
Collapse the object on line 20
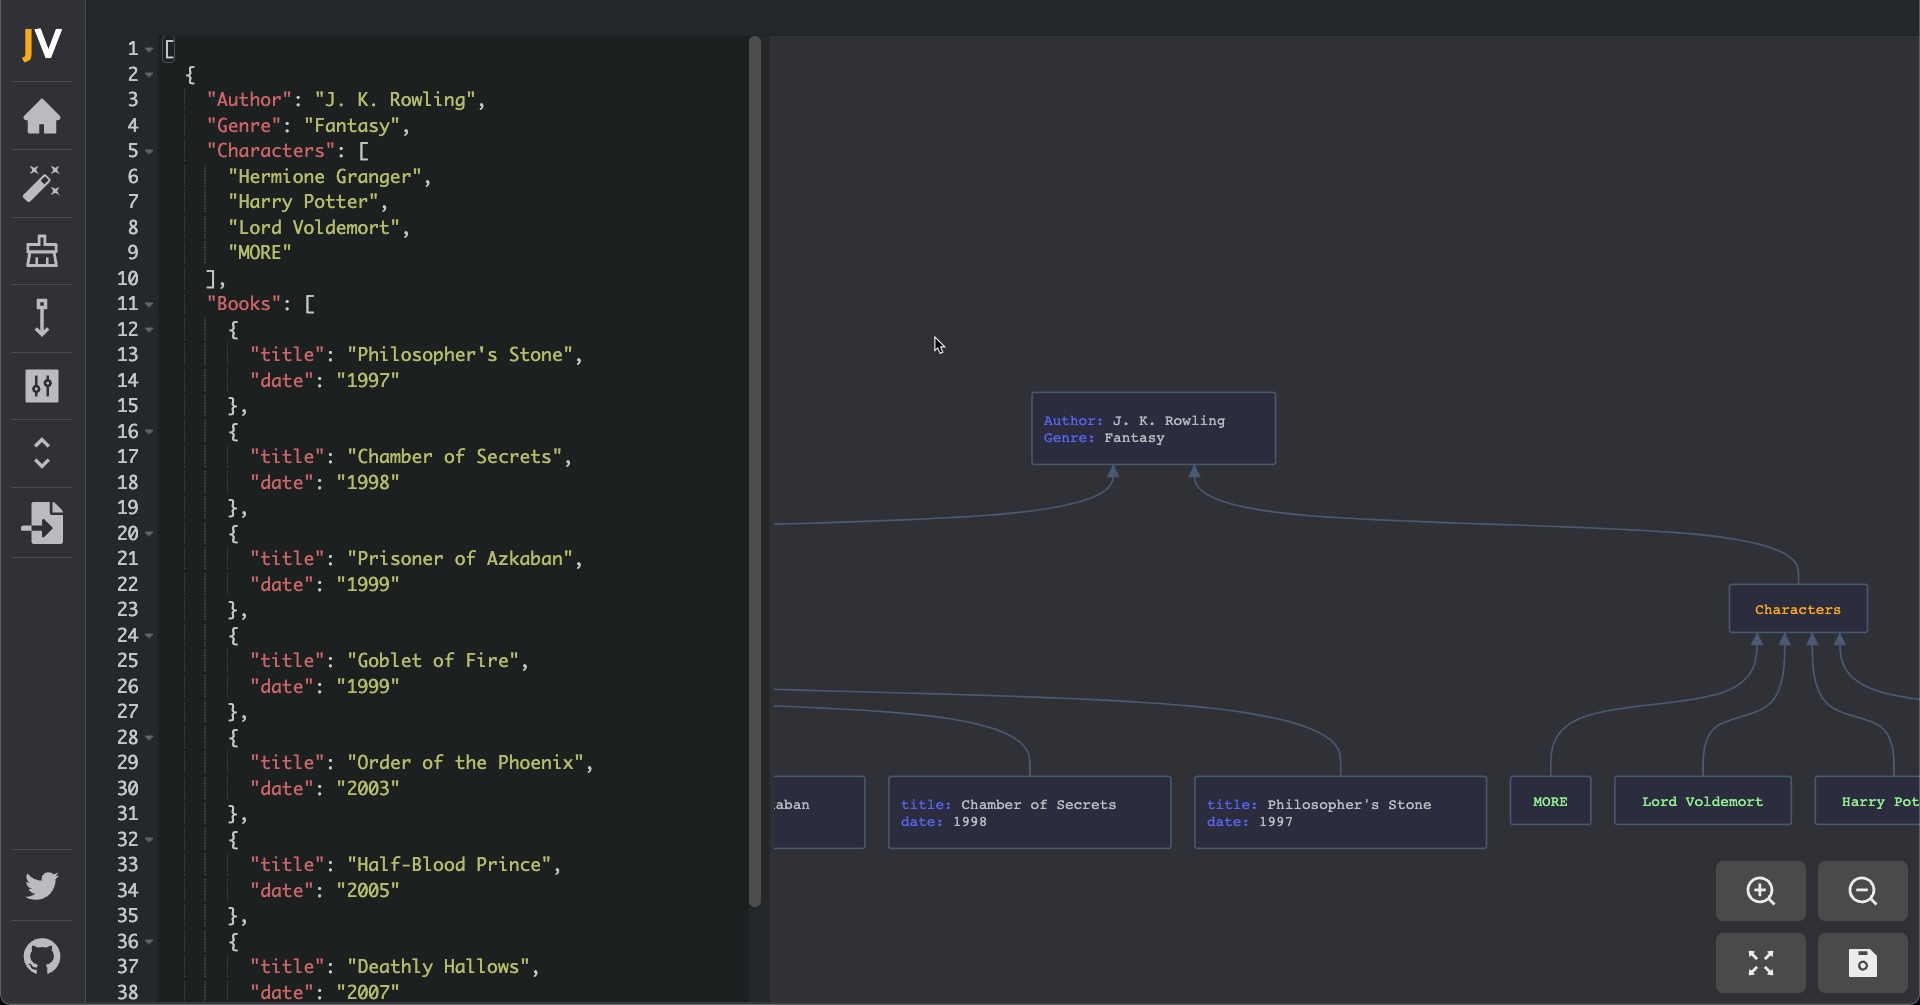149,534
